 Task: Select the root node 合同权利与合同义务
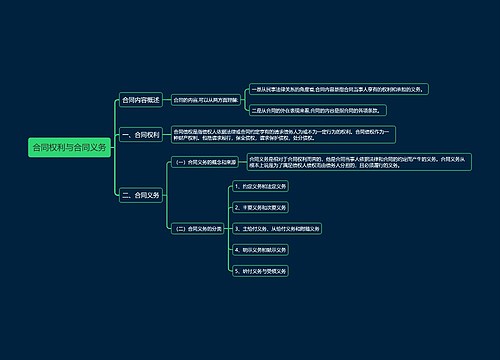coord(69,147)
